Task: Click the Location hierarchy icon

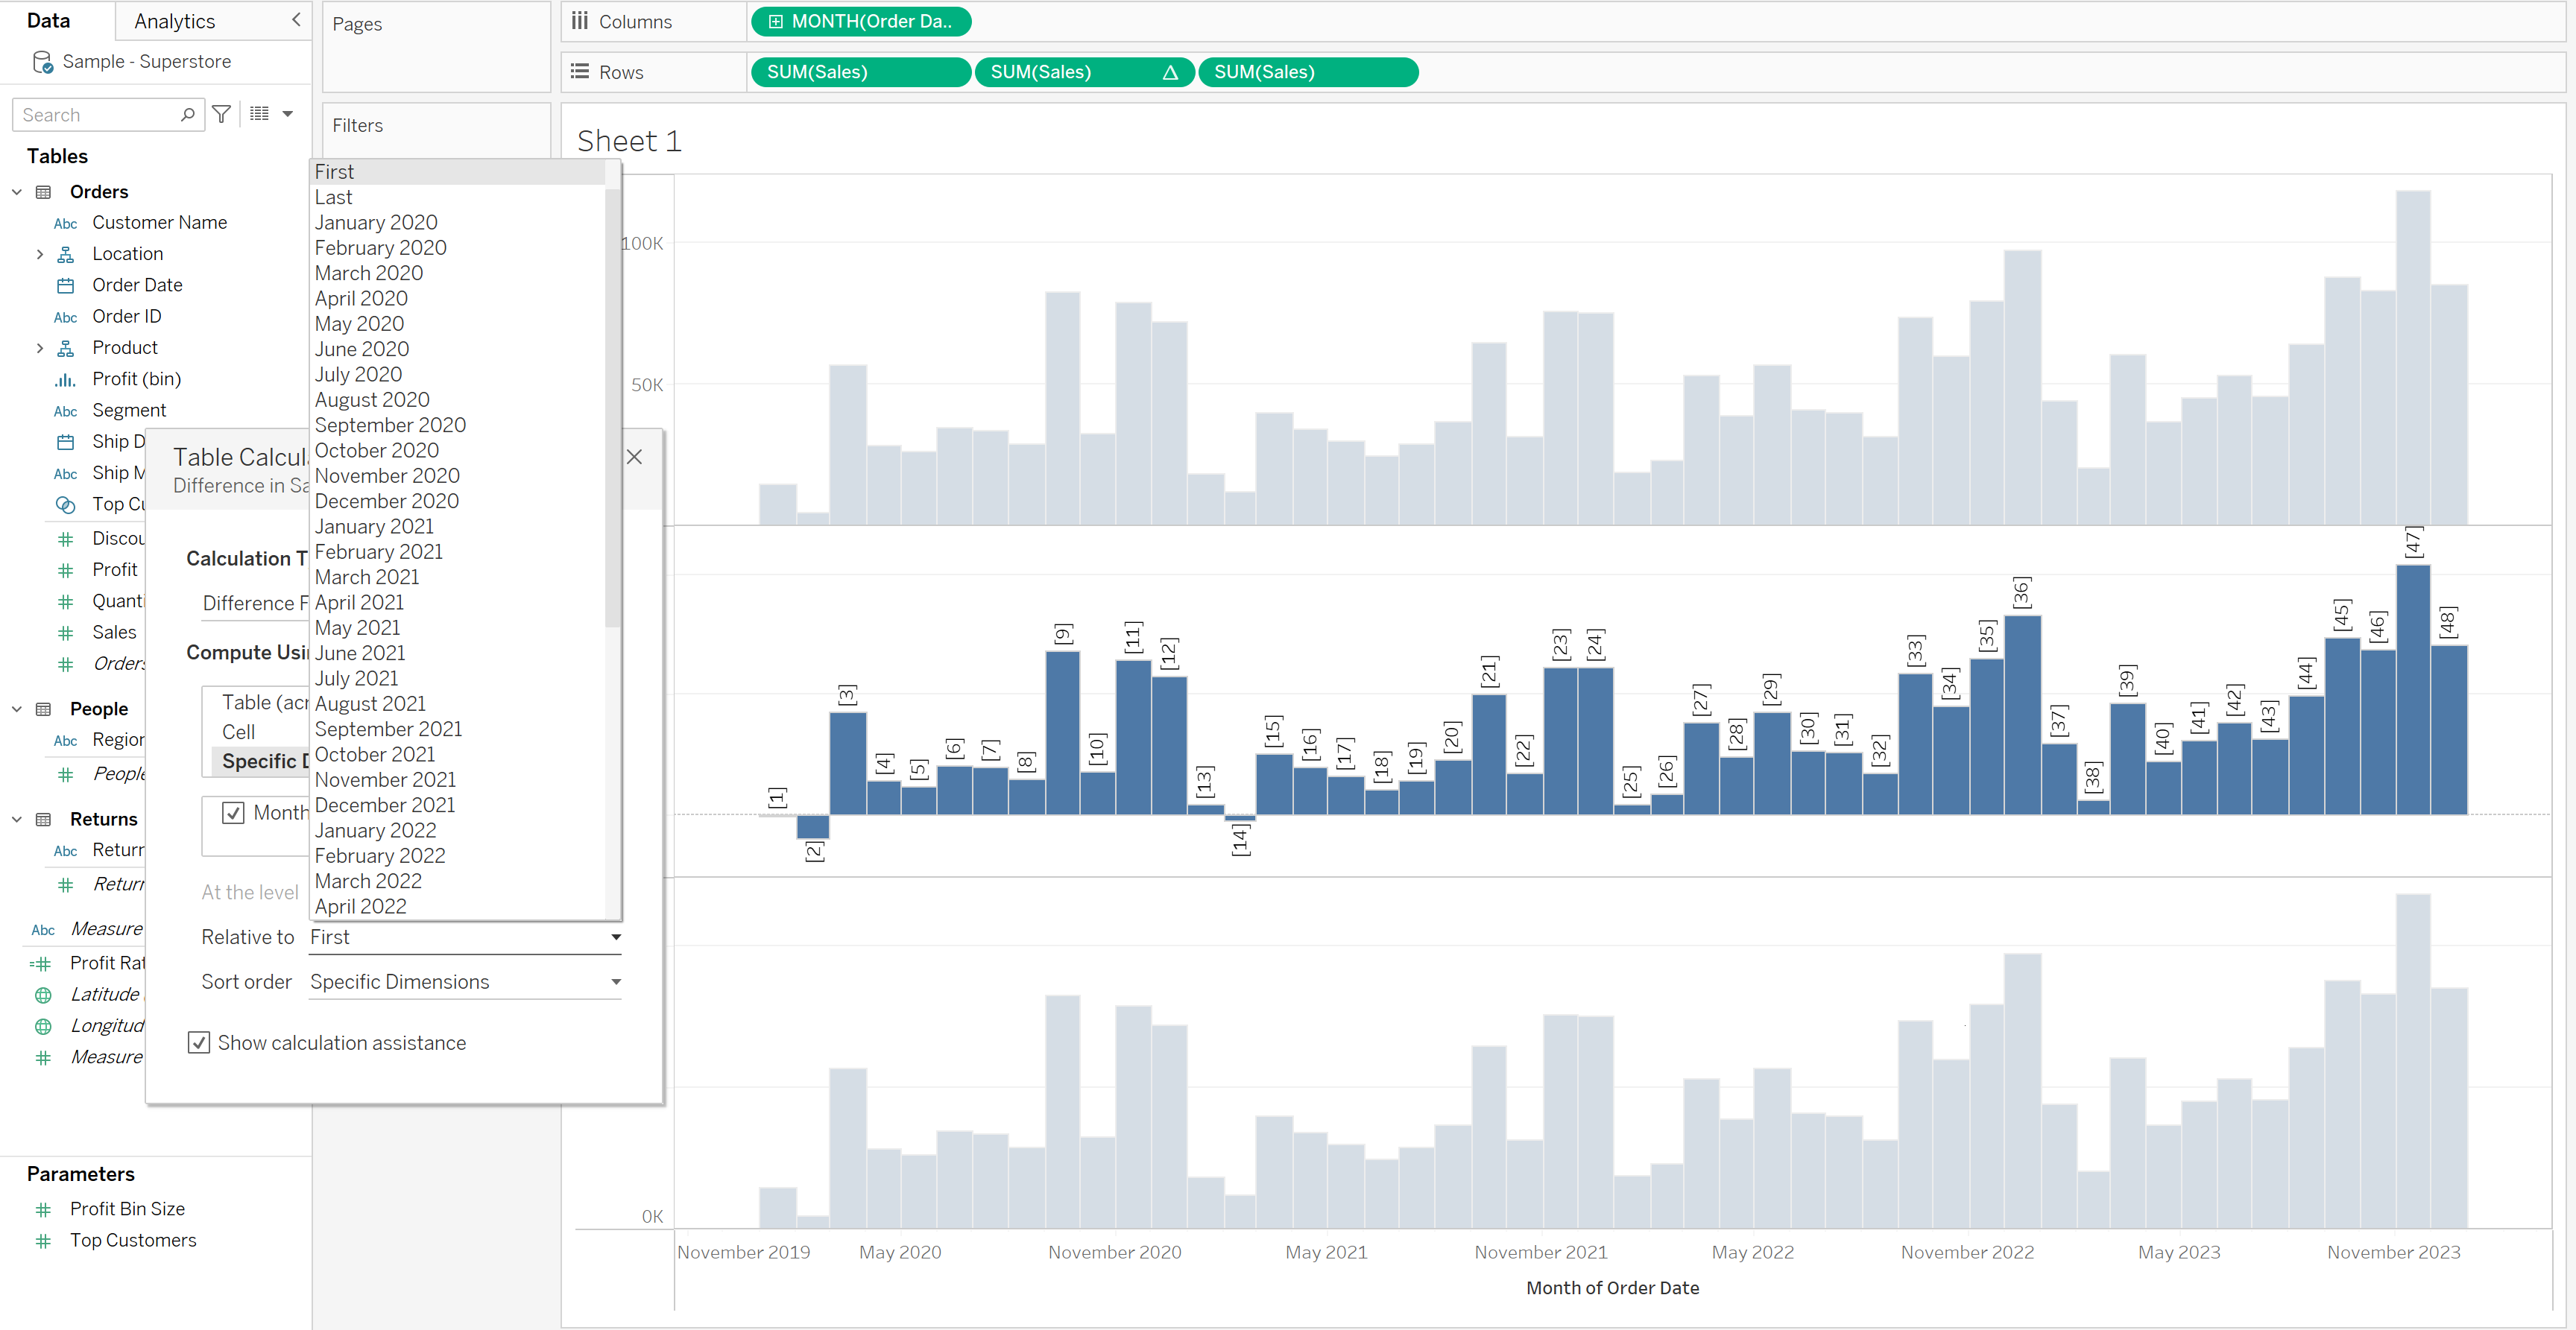Action: tap(66, 255)
